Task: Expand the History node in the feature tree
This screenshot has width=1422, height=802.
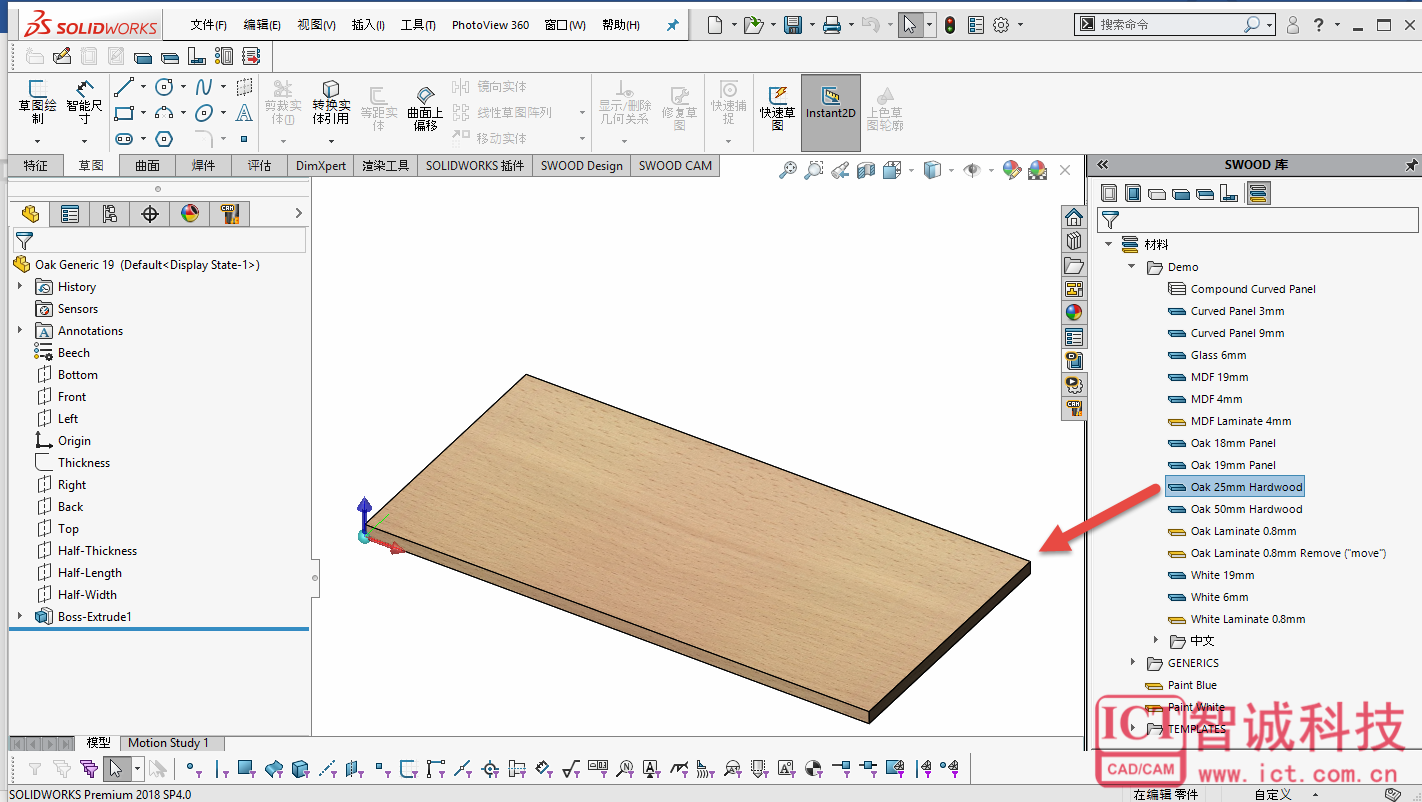Action: [x=19, y=287]
